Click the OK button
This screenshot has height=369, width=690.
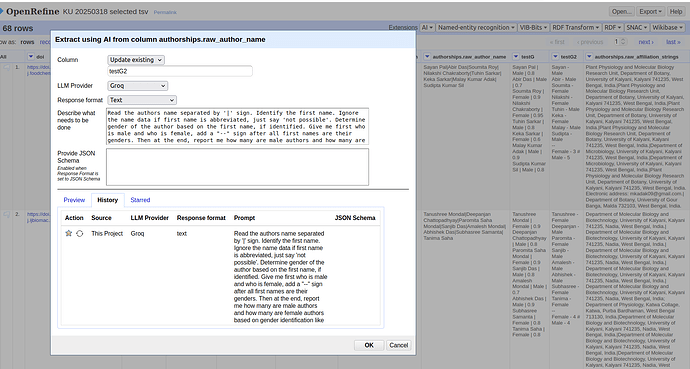pos(369,345)
